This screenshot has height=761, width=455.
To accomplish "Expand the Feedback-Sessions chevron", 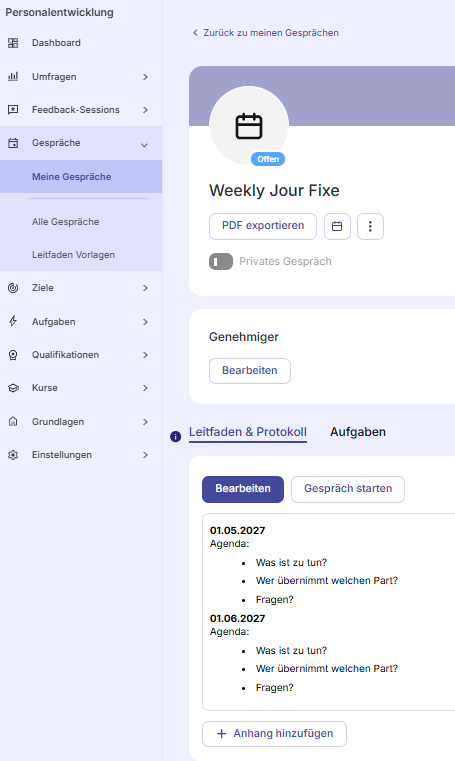I will point(145,110).
